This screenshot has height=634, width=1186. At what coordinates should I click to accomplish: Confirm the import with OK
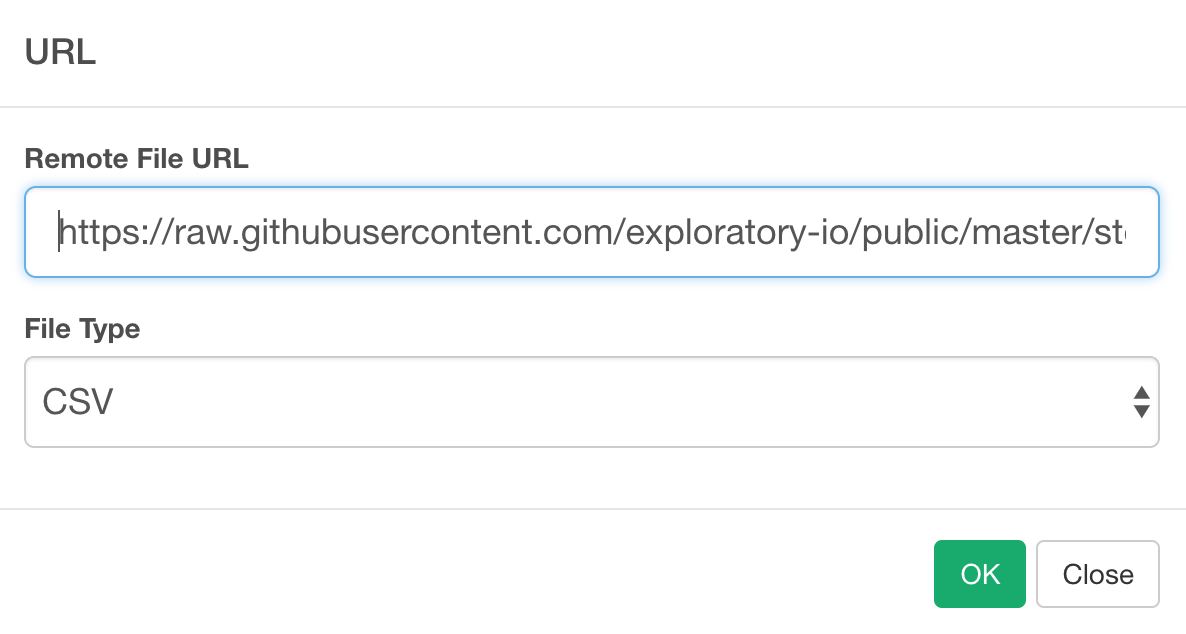tap(980, 573)
